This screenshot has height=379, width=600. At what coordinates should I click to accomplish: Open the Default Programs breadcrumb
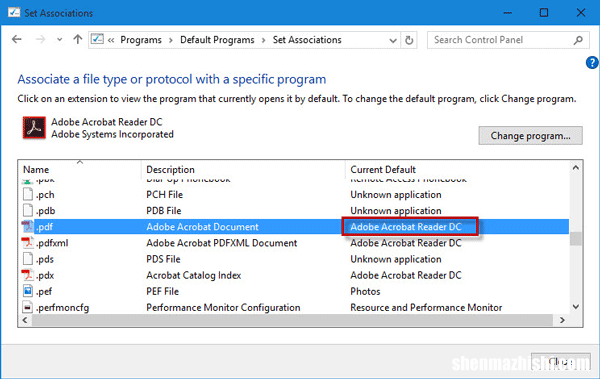point(217,40)
